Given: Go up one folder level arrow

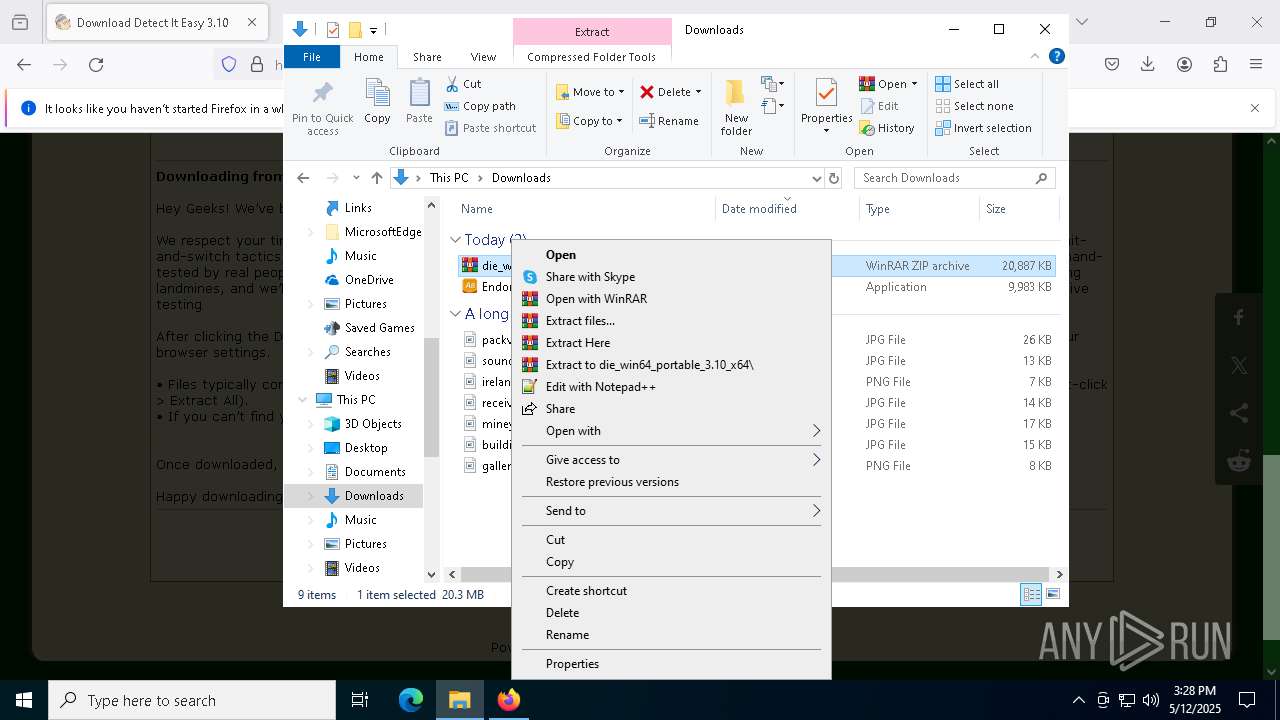Looking at the screenshot, I should click(376, 178).
